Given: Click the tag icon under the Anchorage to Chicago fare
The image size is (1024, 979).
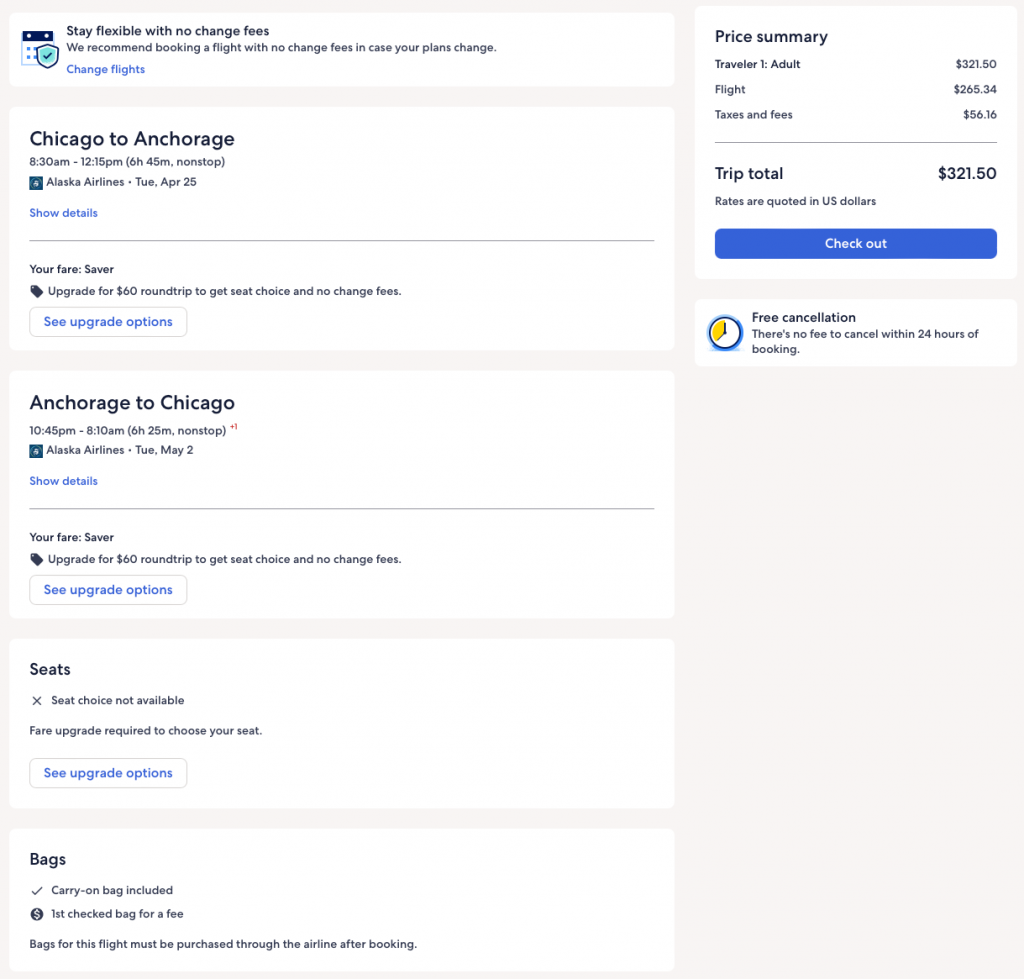Looking at the screenshot, I should pos(37,560).
